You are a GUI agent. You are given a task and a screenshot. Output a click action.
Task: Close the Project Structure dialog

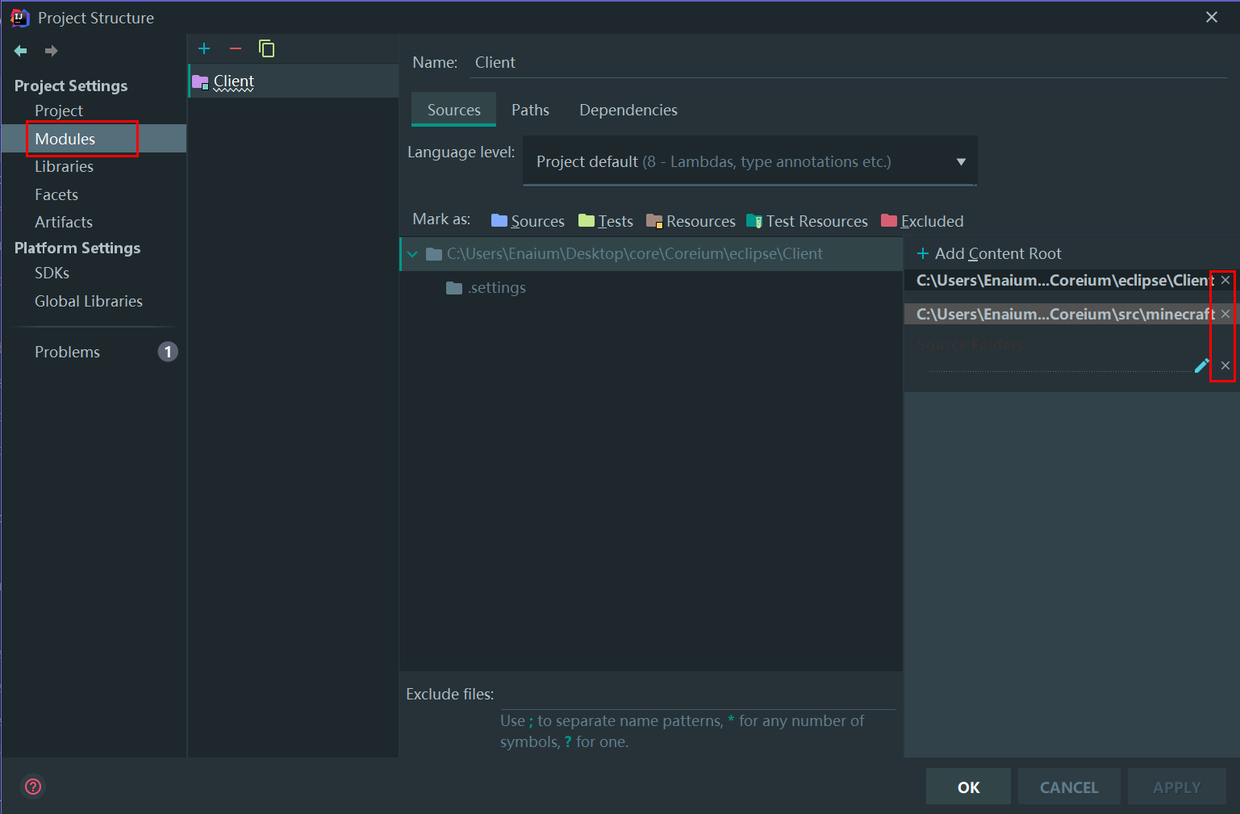[x=1211, y=17]
